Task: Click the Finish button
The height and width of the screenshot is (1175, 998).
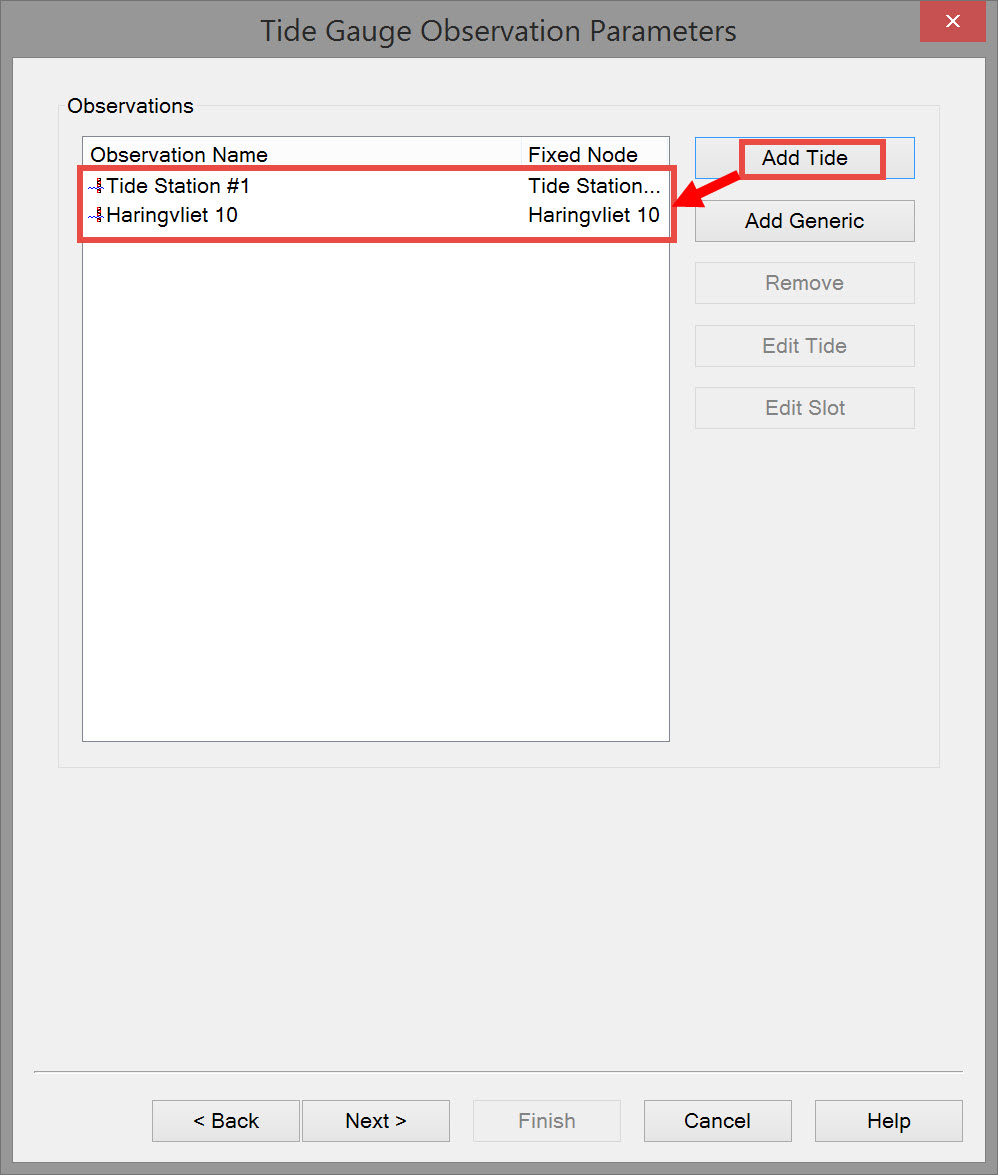Action: 547,1121
